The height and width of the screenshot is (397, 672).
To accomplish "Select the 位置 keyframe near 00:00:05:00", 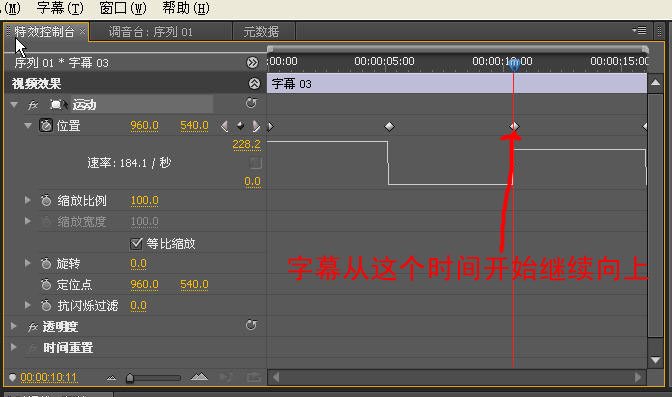I will pos(389,126).
